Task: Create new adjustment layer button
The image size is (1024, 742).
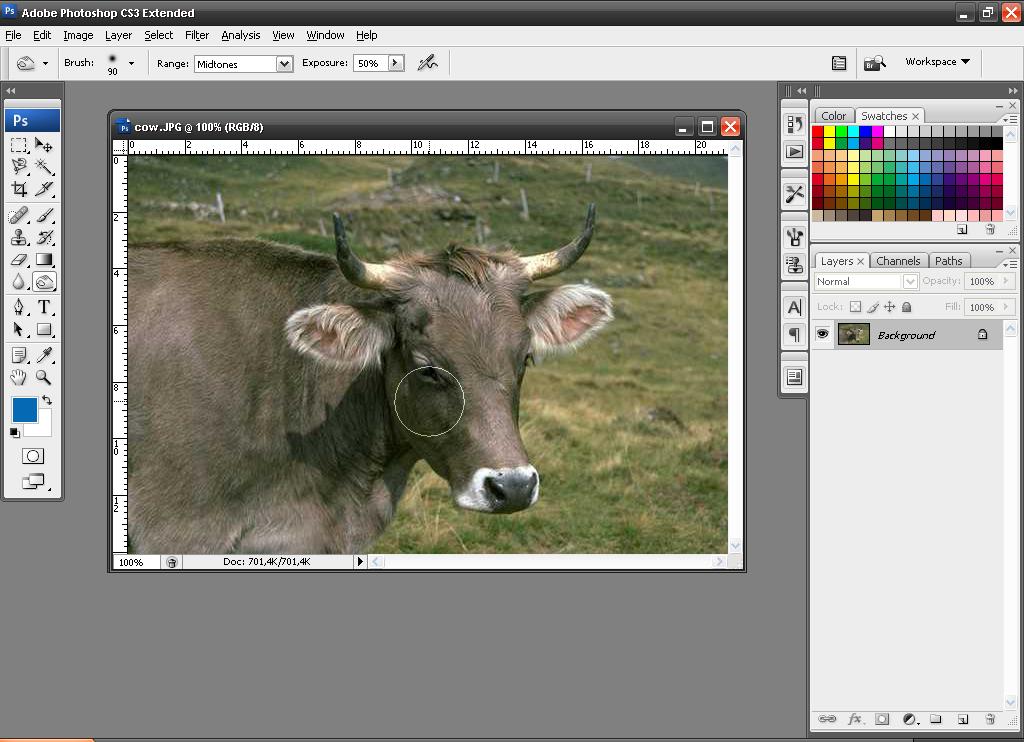Action: [910, 719]
